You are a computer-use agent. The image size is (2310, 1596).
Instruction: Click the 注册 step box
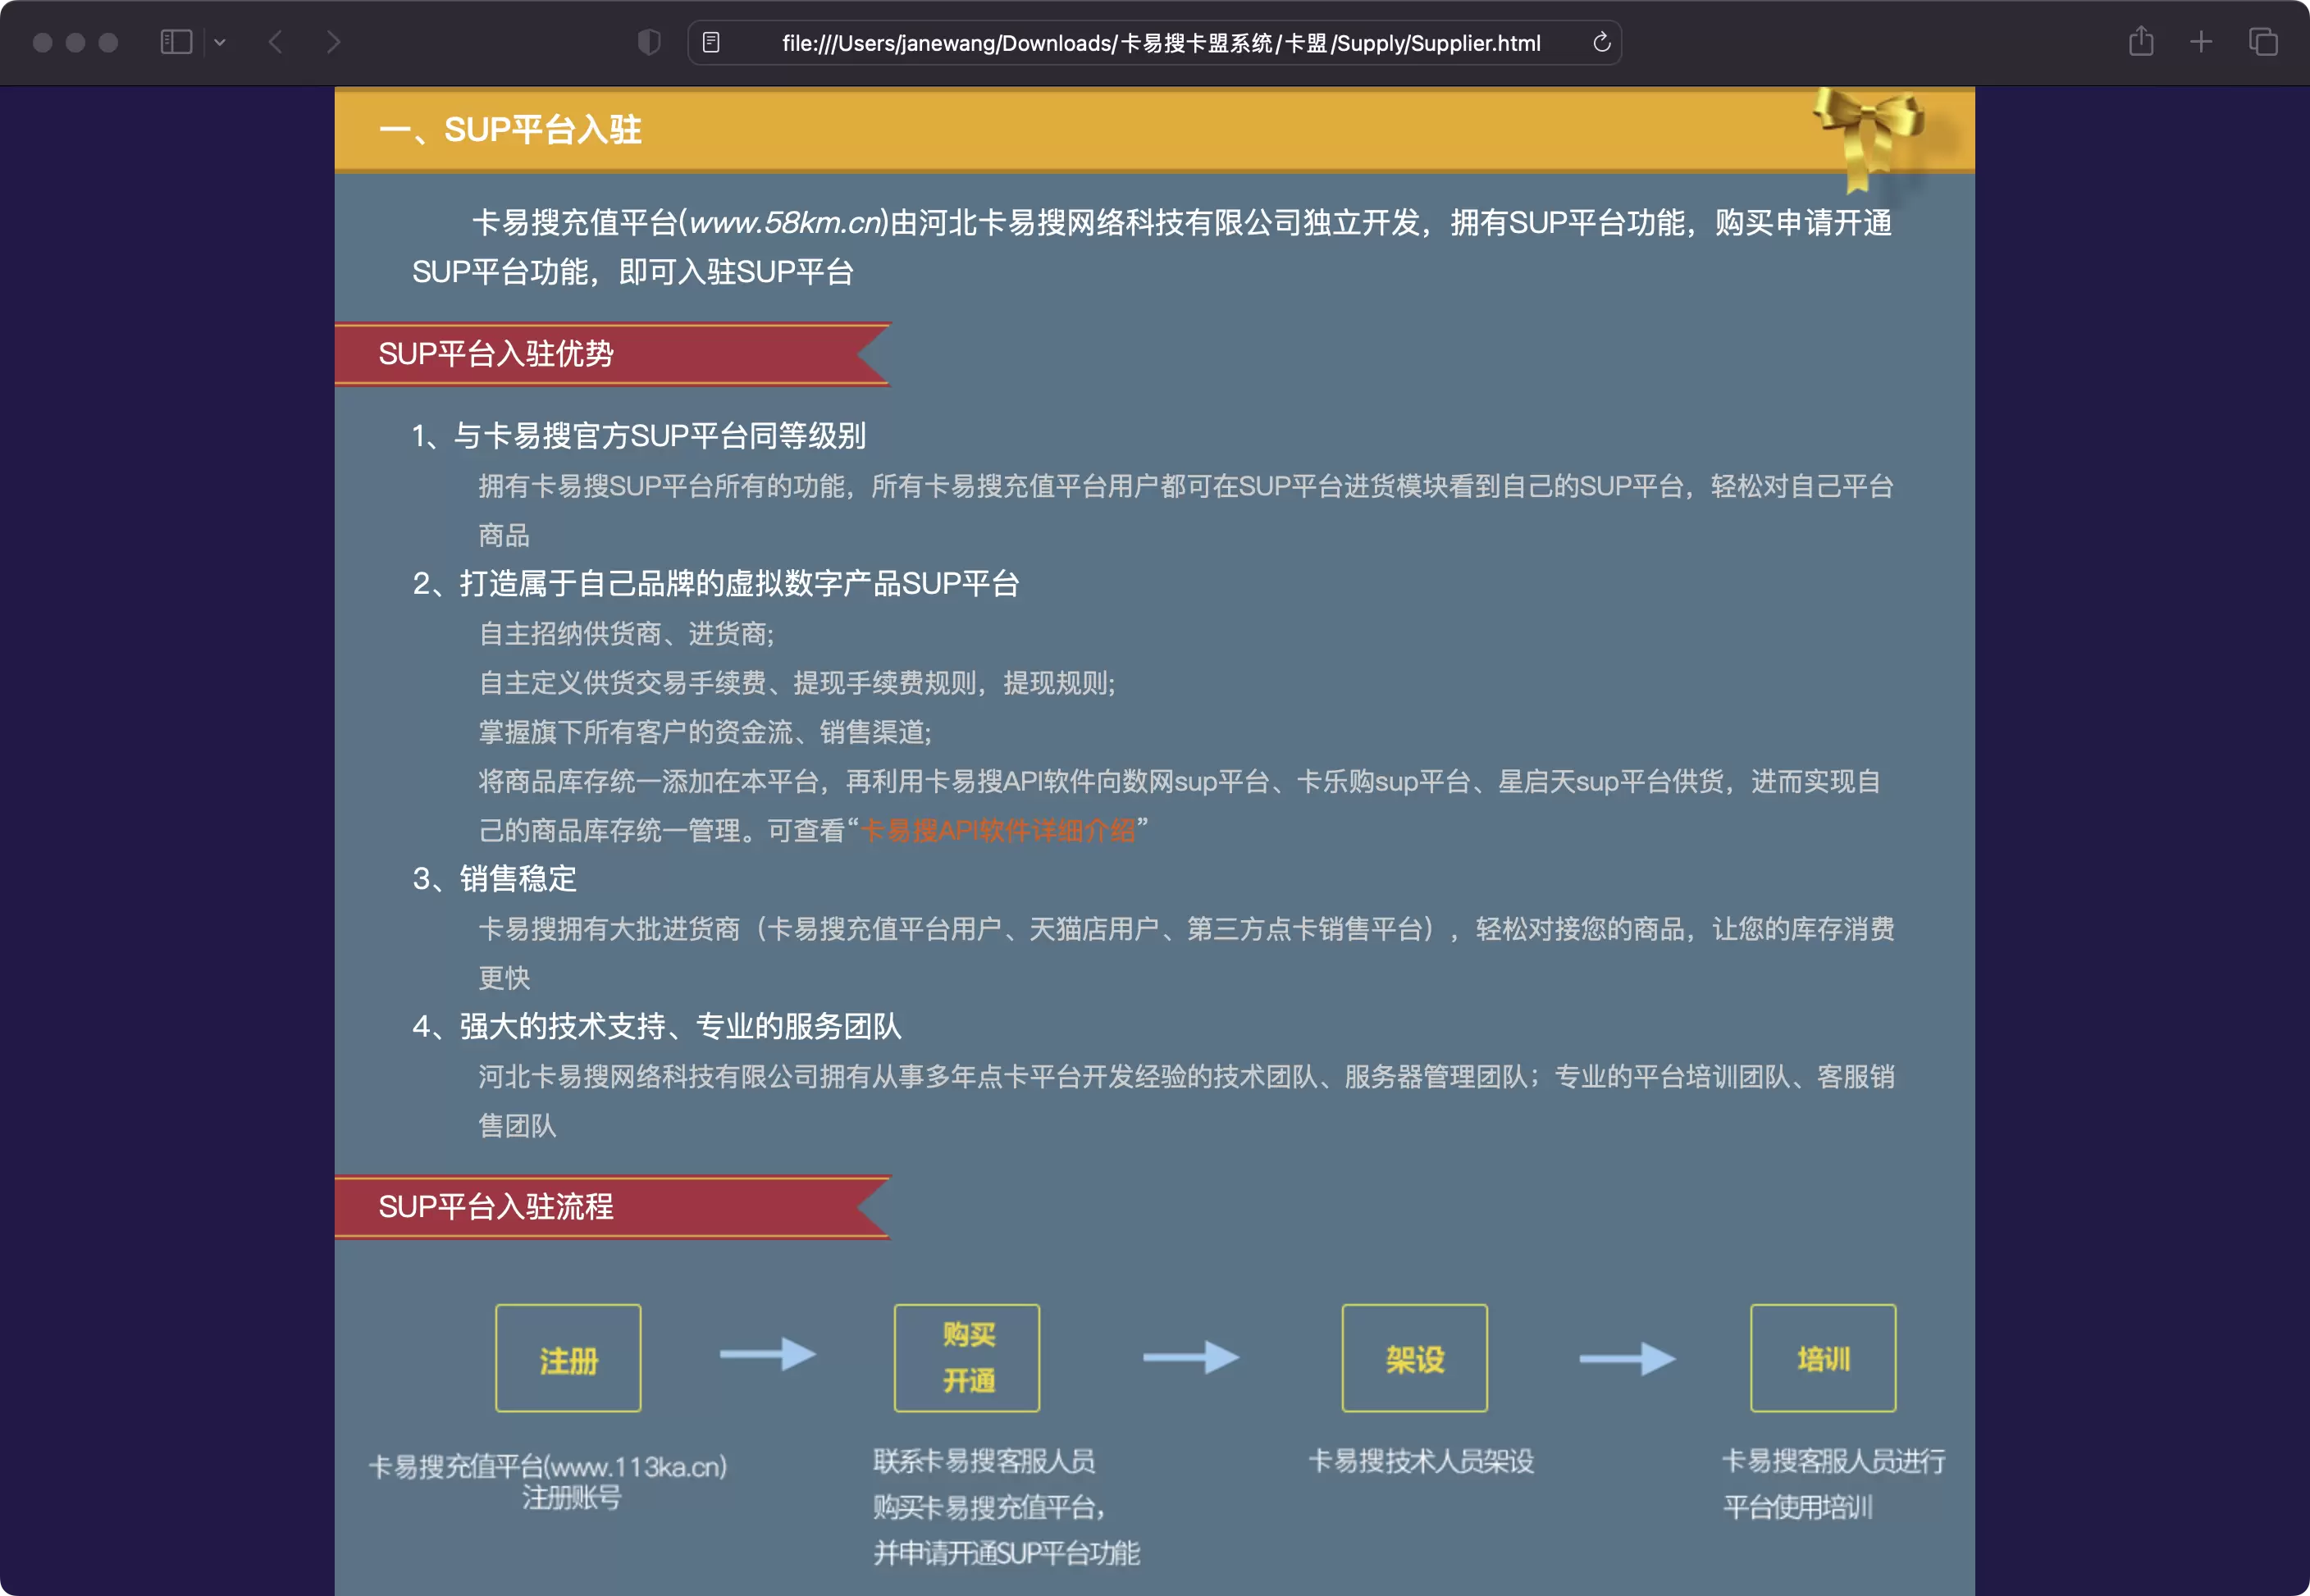pyautogui.click(x=568, y=1358)
